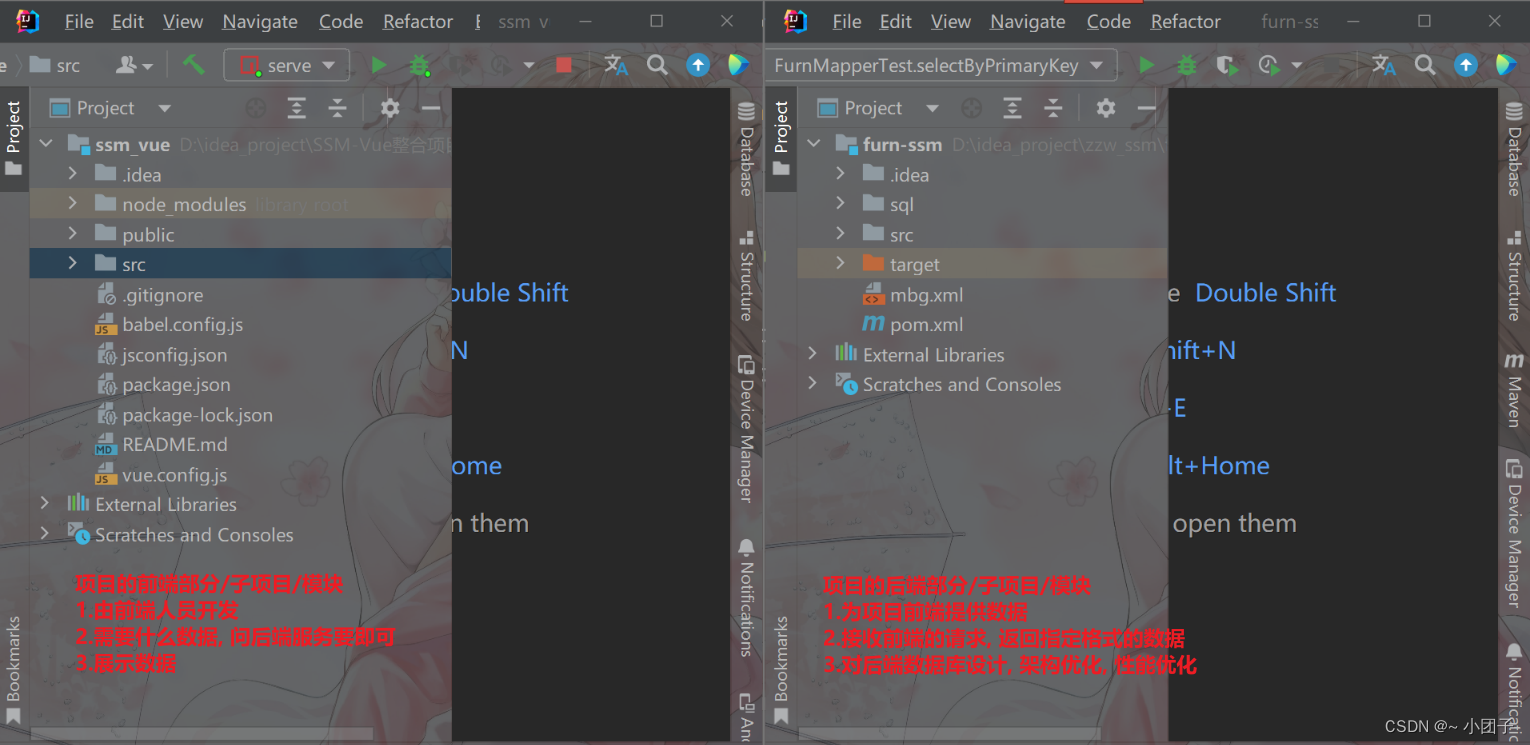Open Search Everywhere magnifier in furn-ssm window
The width and height of the screenshot is (1530, 745).
click(x=1425, y=65)
